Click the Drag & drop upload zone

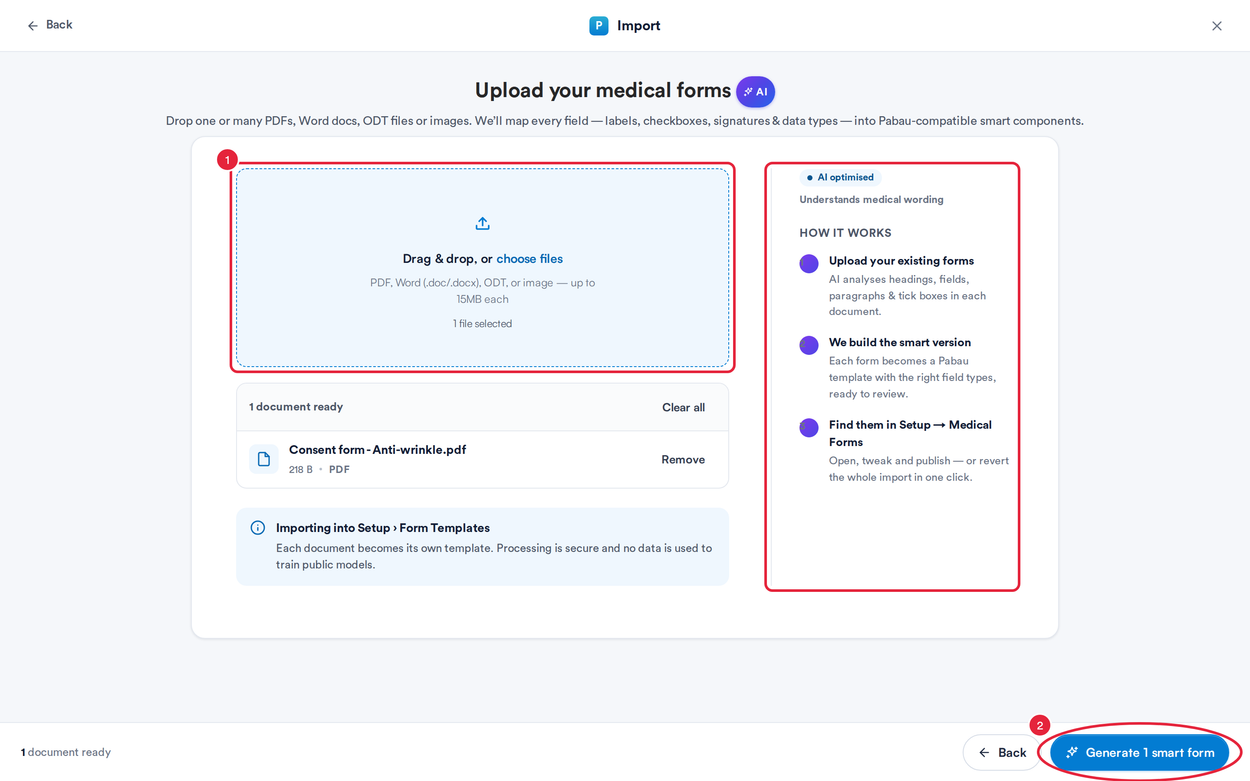(x=483, y=268)
